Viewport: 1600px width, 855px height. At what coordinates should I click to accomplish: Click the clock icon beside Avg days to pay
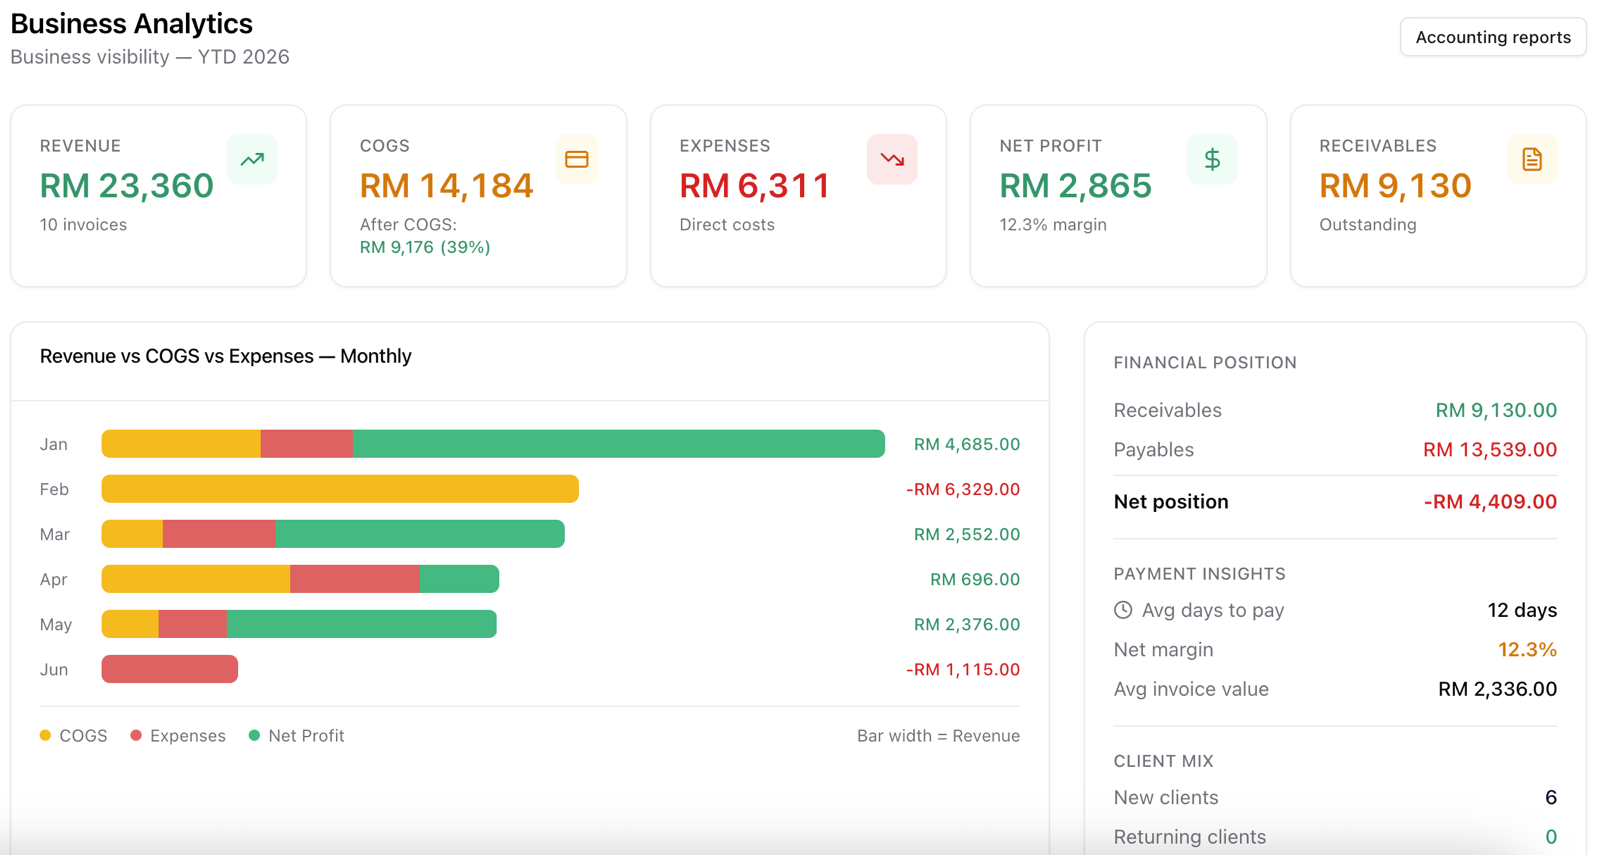[x=1123, y=610]
